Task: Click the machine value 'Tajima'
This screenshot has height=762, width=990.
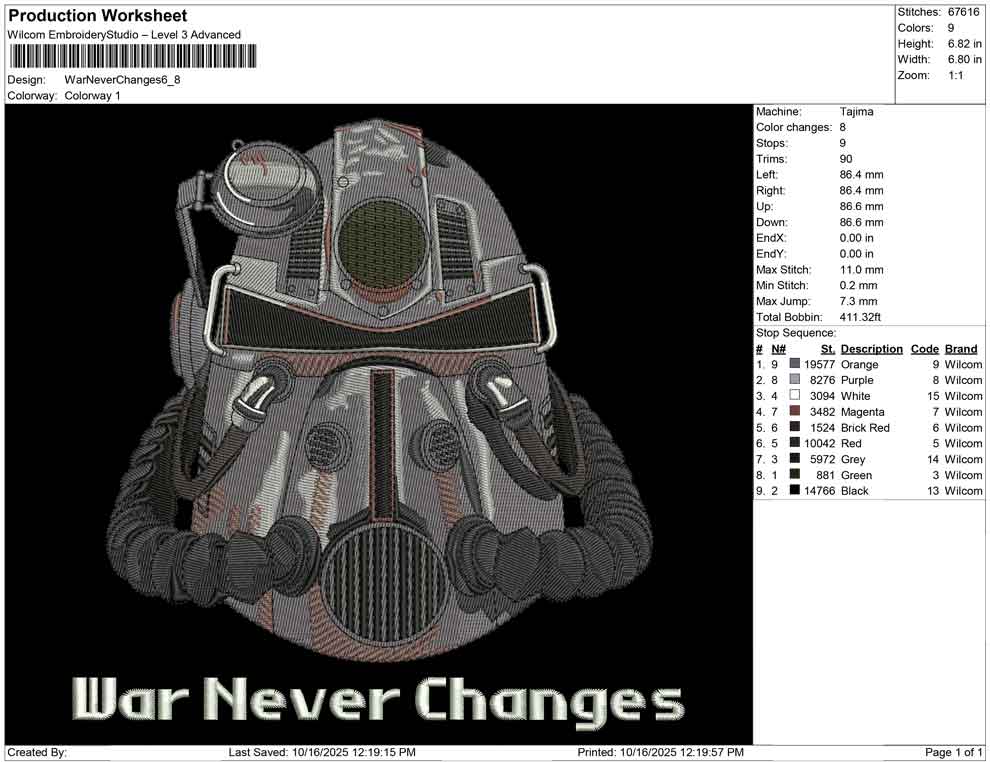Action: [856, 112]
